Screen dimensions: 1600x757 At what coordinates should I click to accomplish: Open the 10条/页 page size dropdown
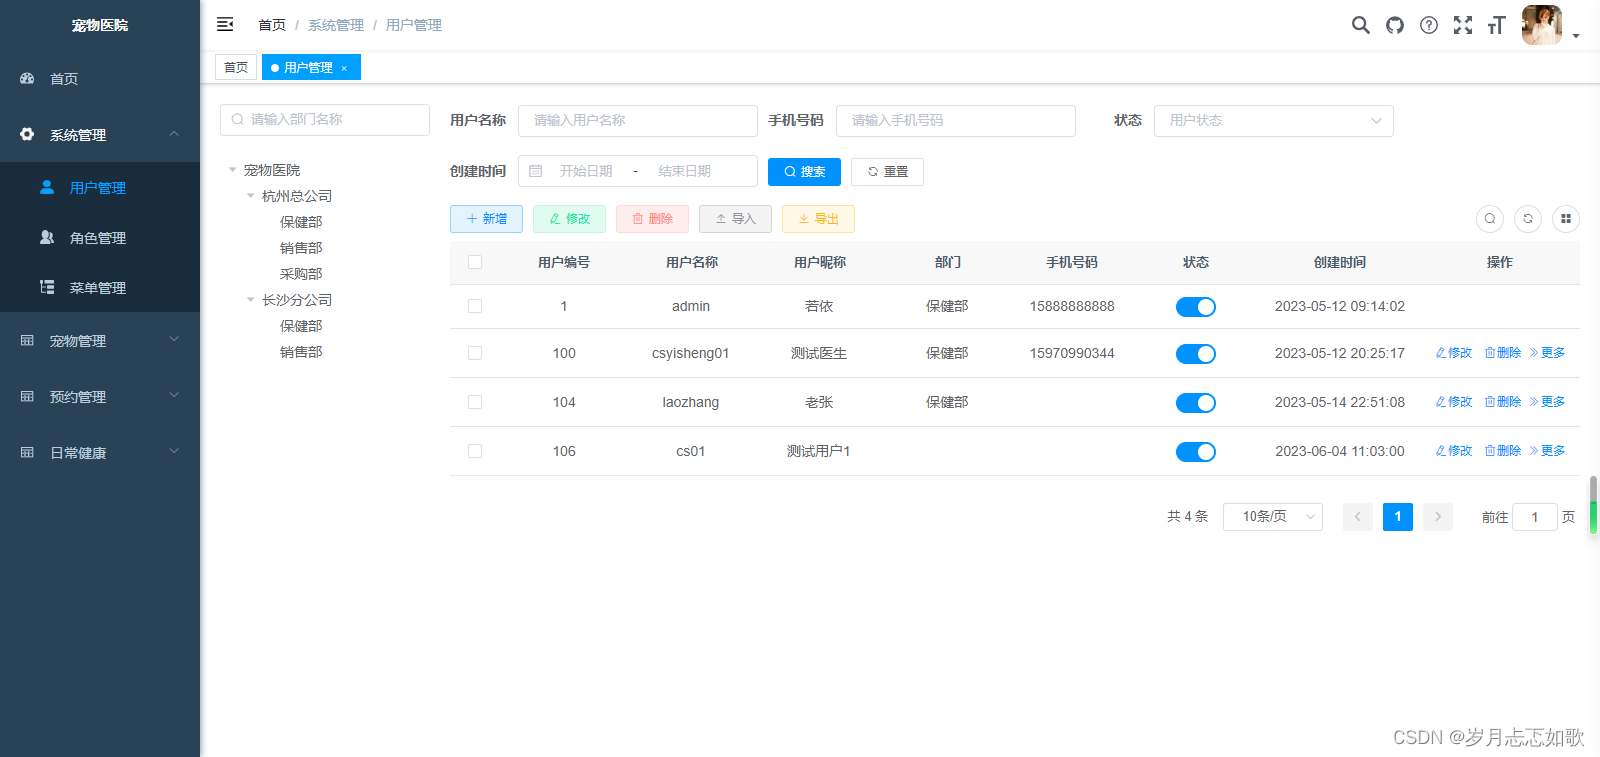pyautogui.click(x=1273, y=516)
